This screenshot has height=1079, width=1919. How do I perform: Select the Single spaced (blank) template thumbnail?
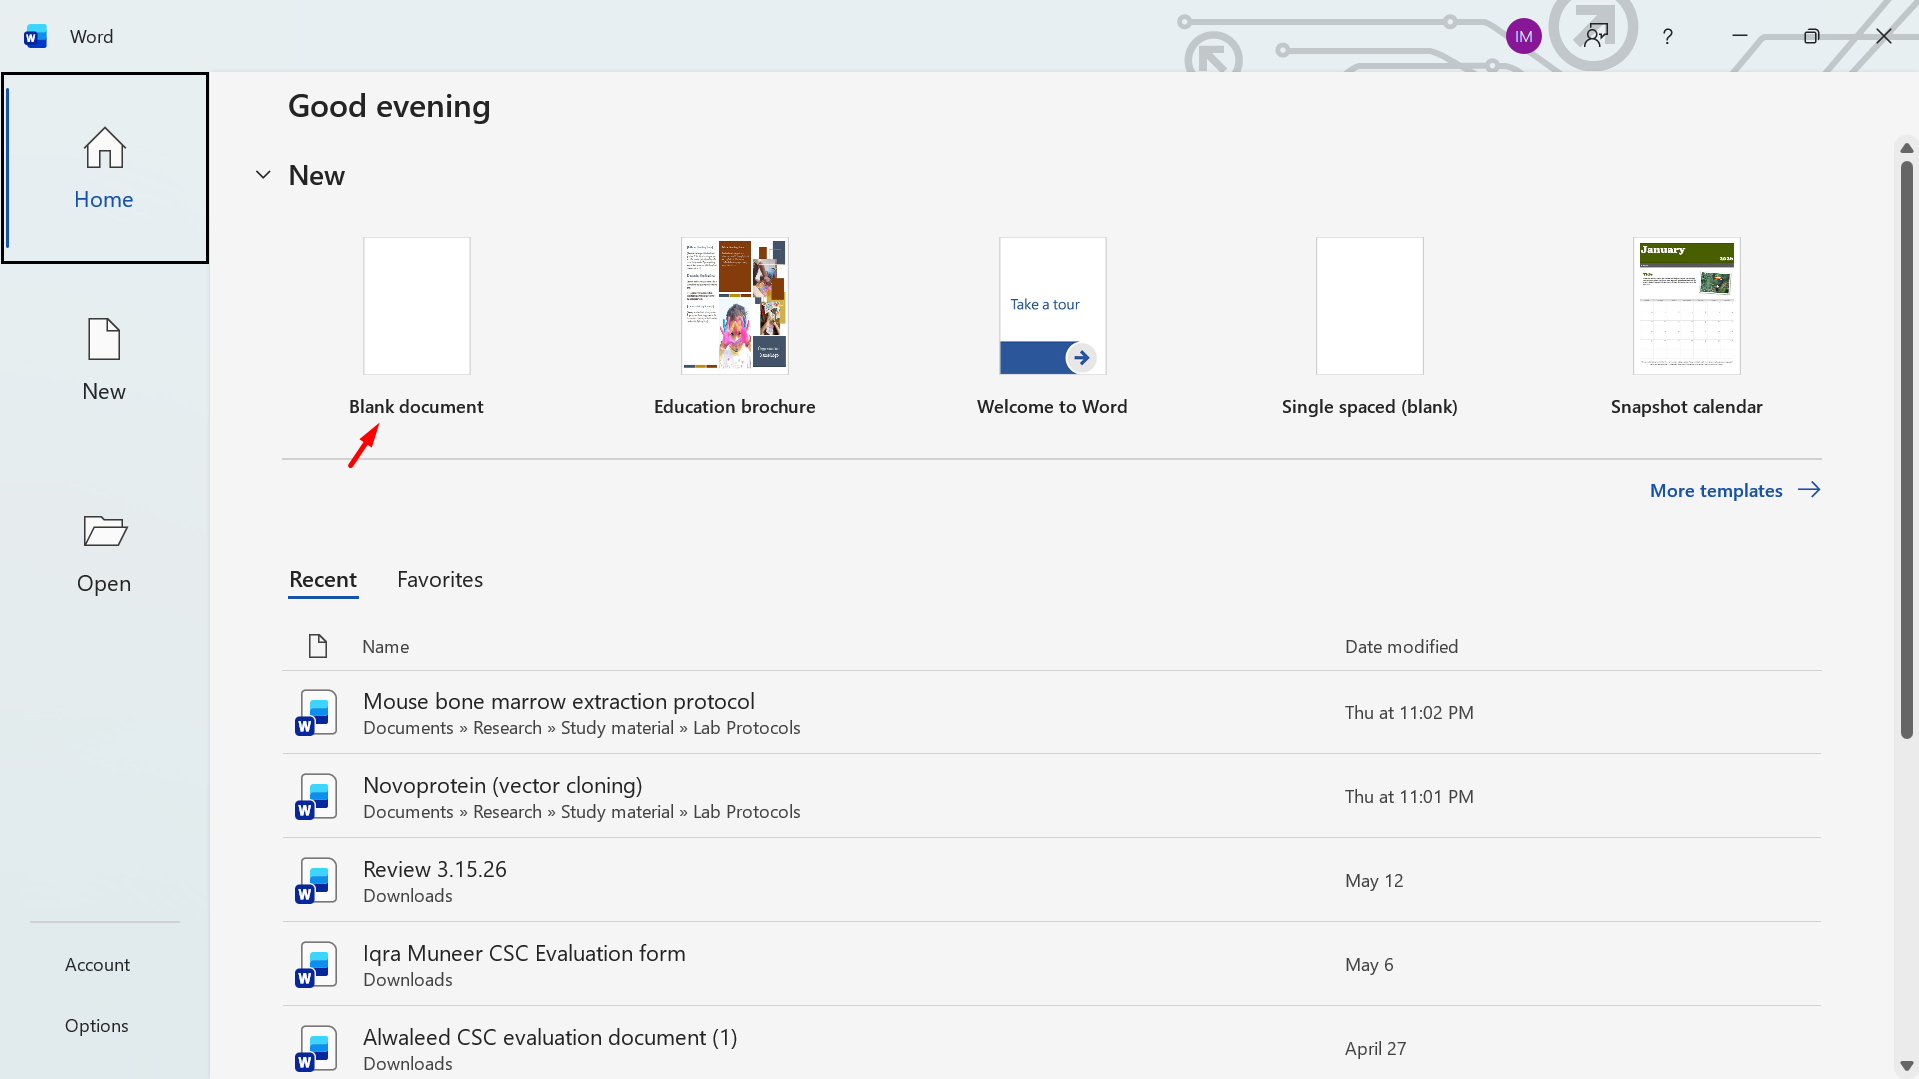(x=1370, y=306)
